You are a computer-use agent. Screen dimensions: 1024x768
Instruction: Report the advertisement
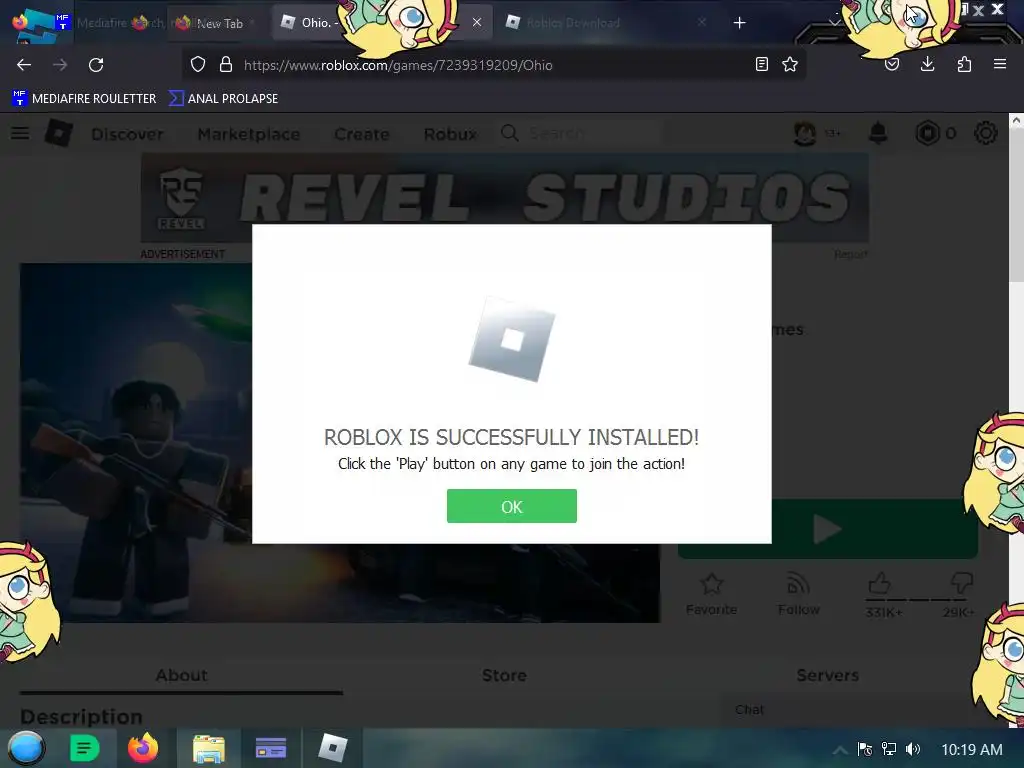(x=851, y=254)
